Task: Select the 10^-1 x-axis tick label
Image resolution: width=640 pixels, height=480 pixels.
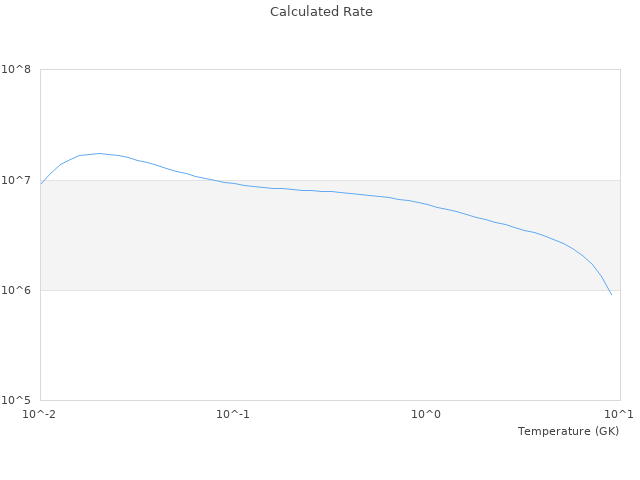Action: [233, 414]
